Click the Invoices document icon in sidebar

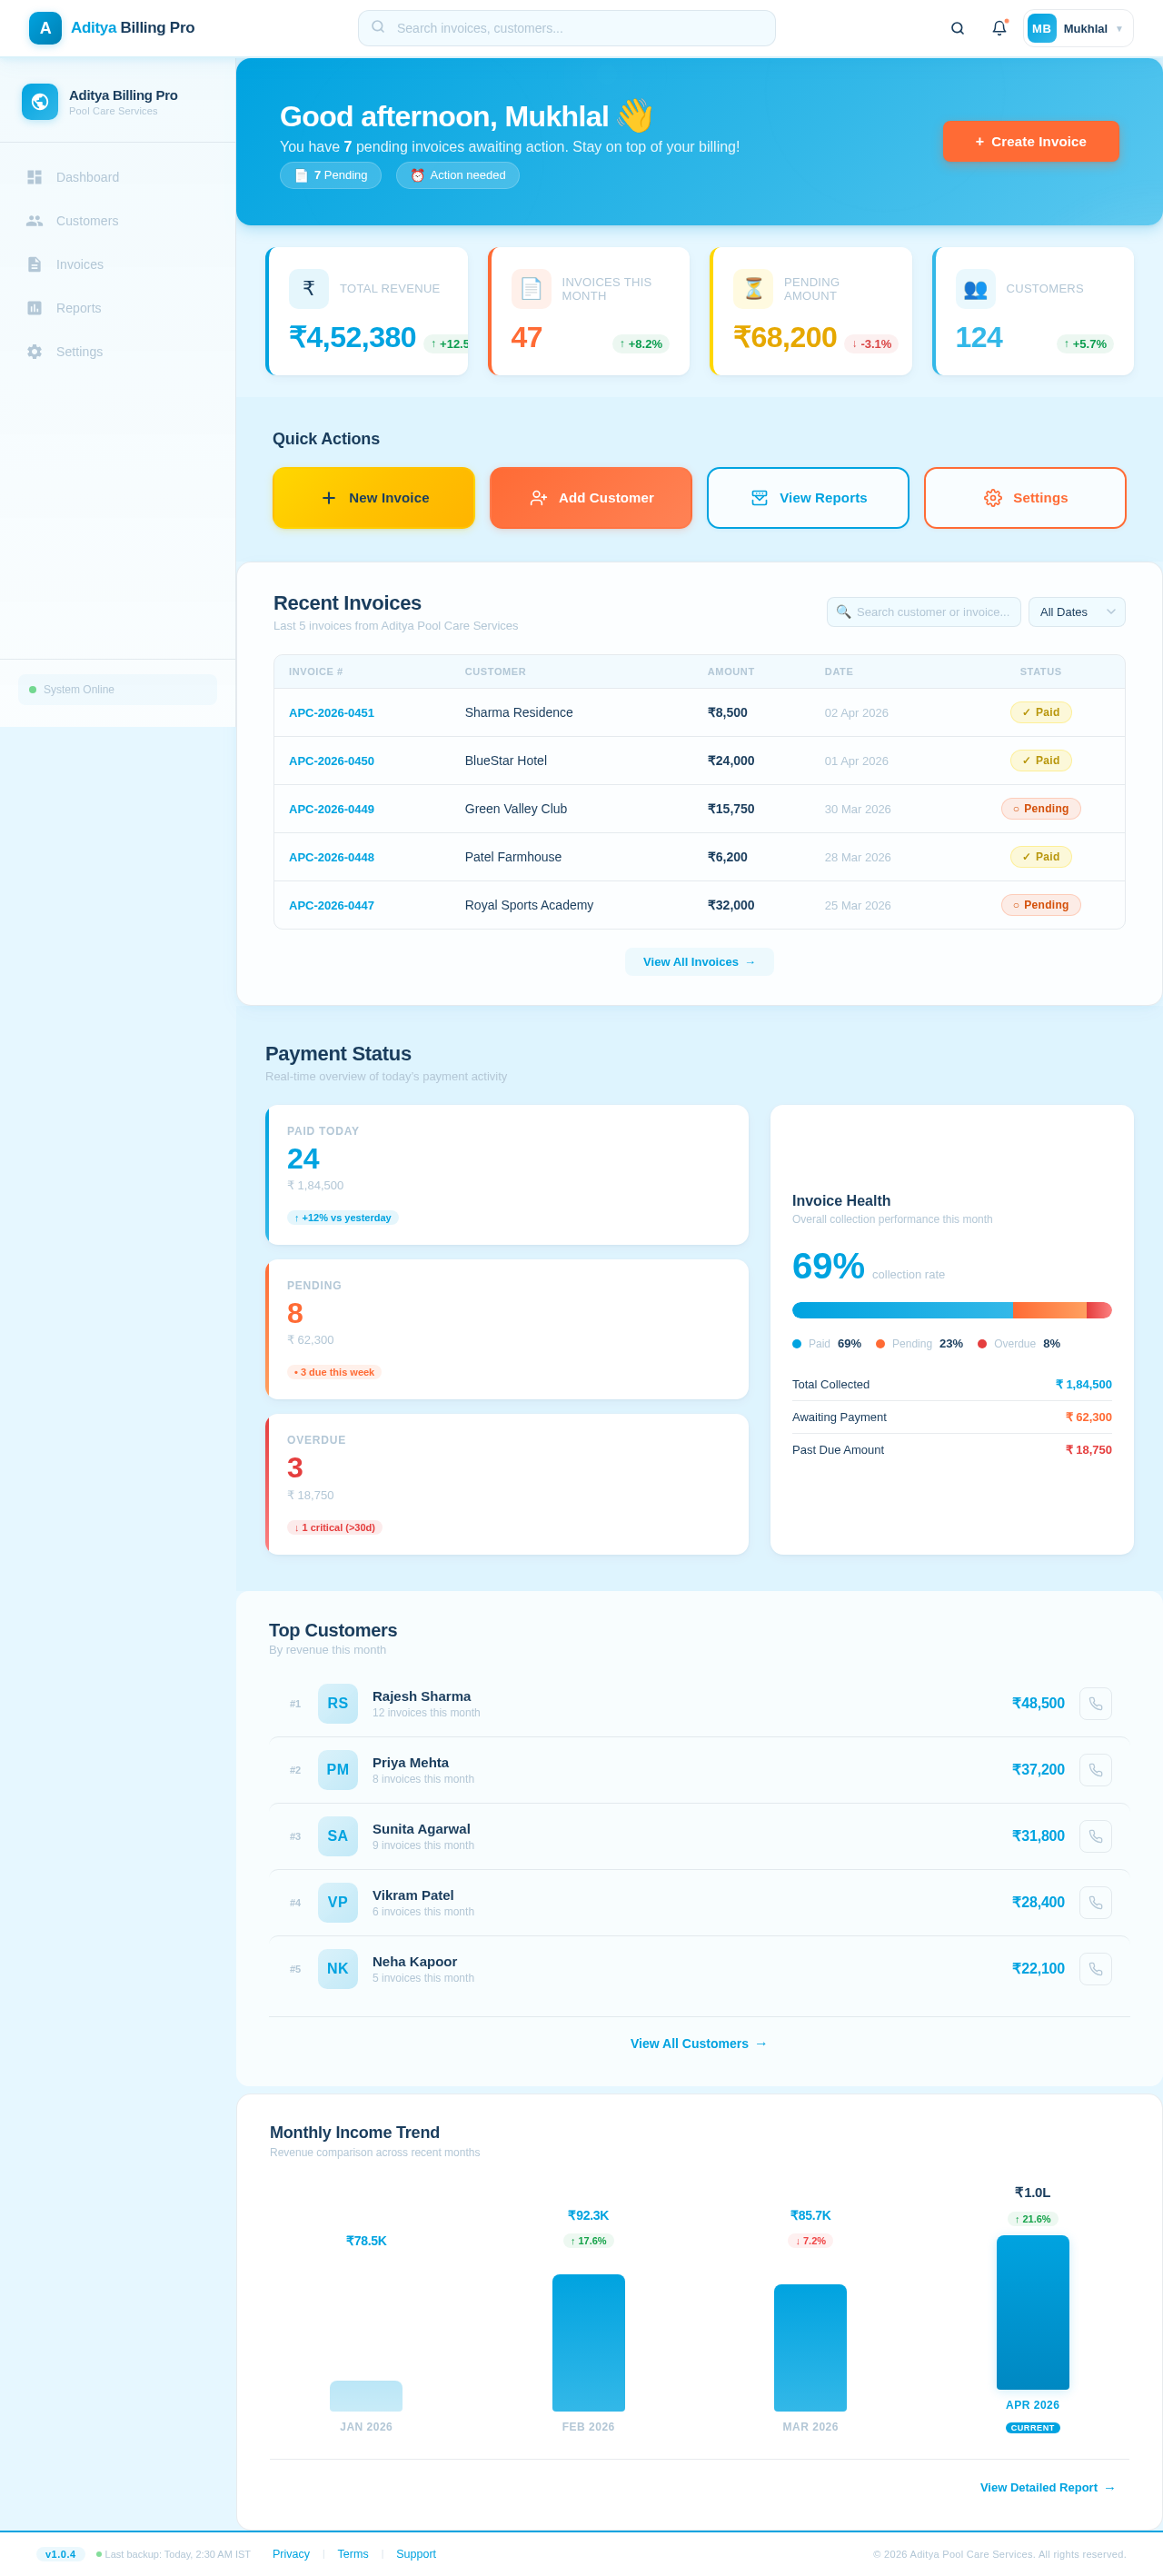pyautogui.click(x=35, y=265)
